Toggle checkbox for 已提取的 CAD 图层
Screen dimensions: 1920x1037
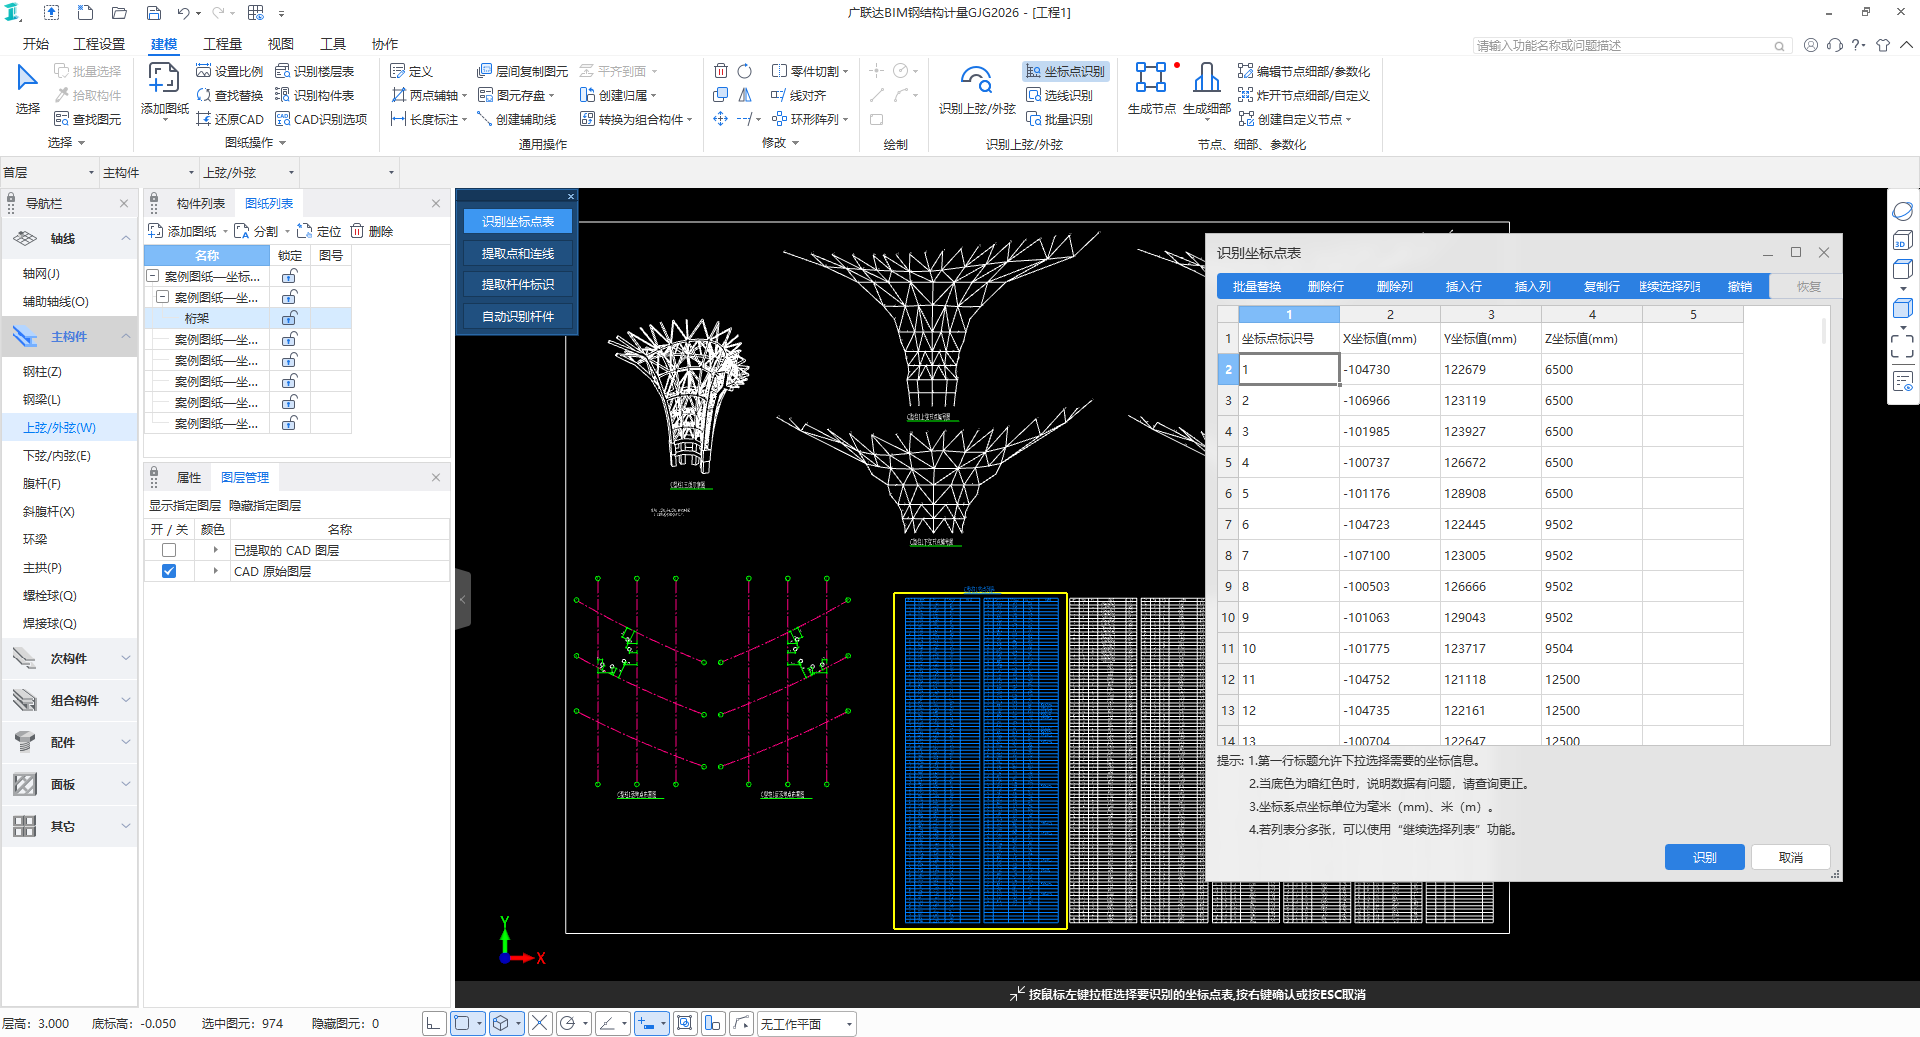tap(169, 550)
